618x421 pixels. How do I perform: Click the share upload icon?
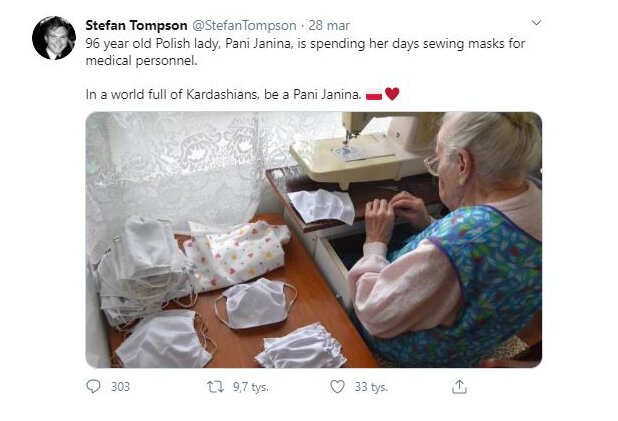click(459, 386)
